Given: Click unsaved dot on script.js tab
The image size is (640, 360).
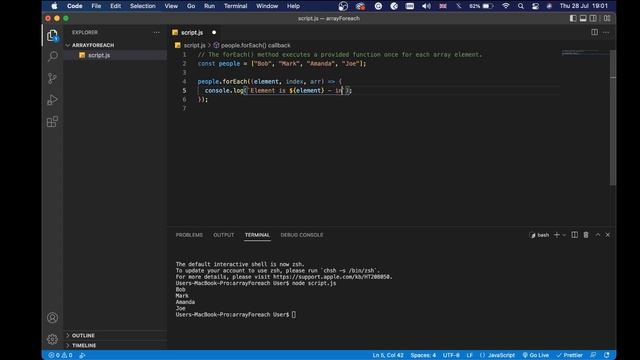Looking at the screenshot, I should point(214,32).
